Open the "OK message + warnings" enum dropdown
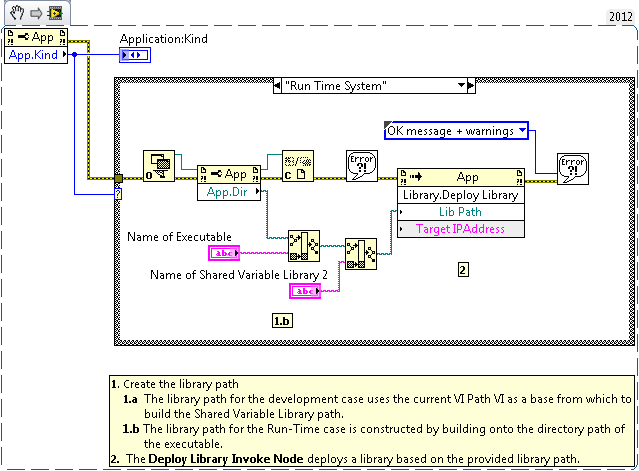The width and height of the screenshot is (639, 471). coord(522,130)
